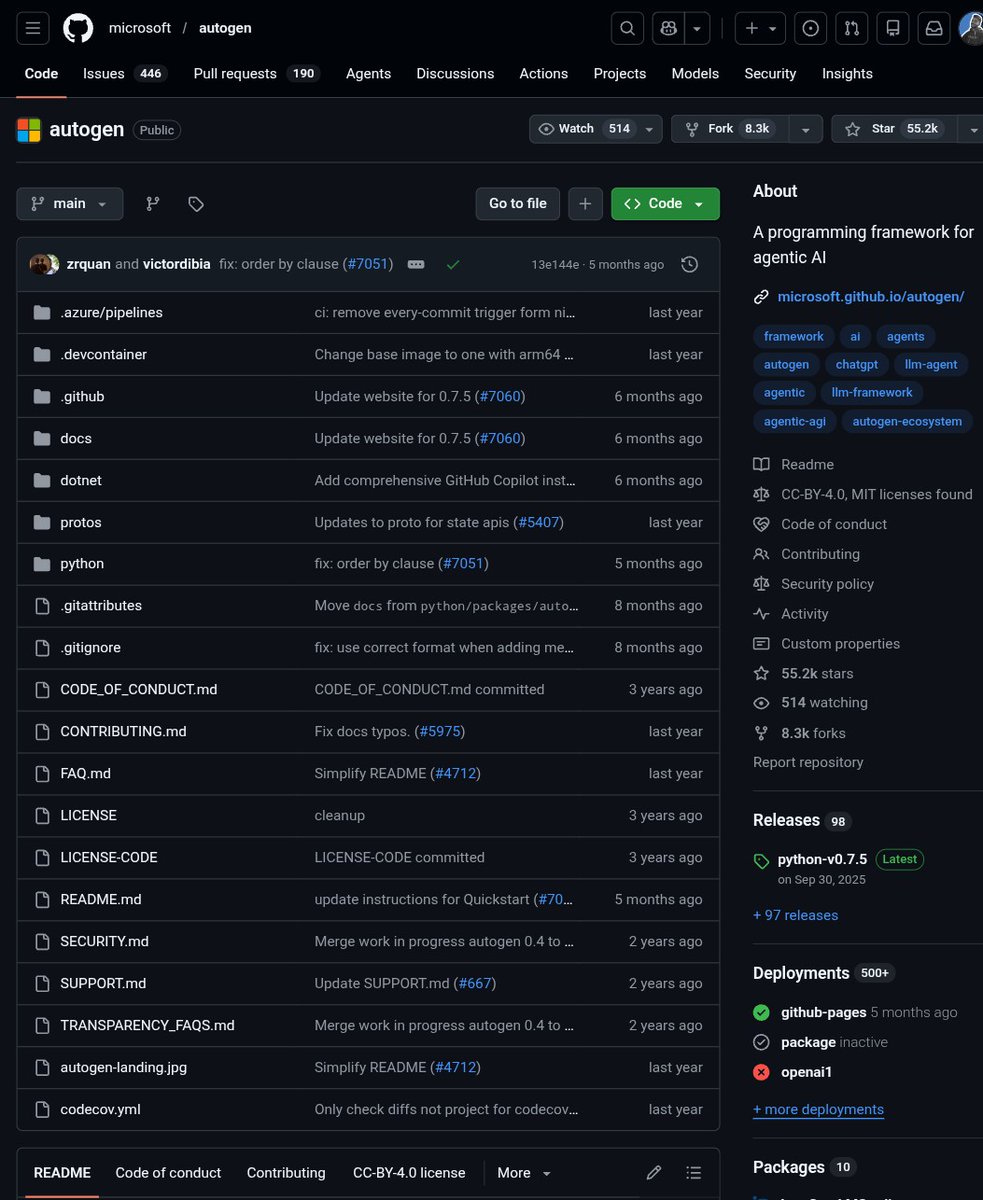Click the .azure/pipelines folder icon
Viewport: 983px width, 1200px height.
pos(42,313)
